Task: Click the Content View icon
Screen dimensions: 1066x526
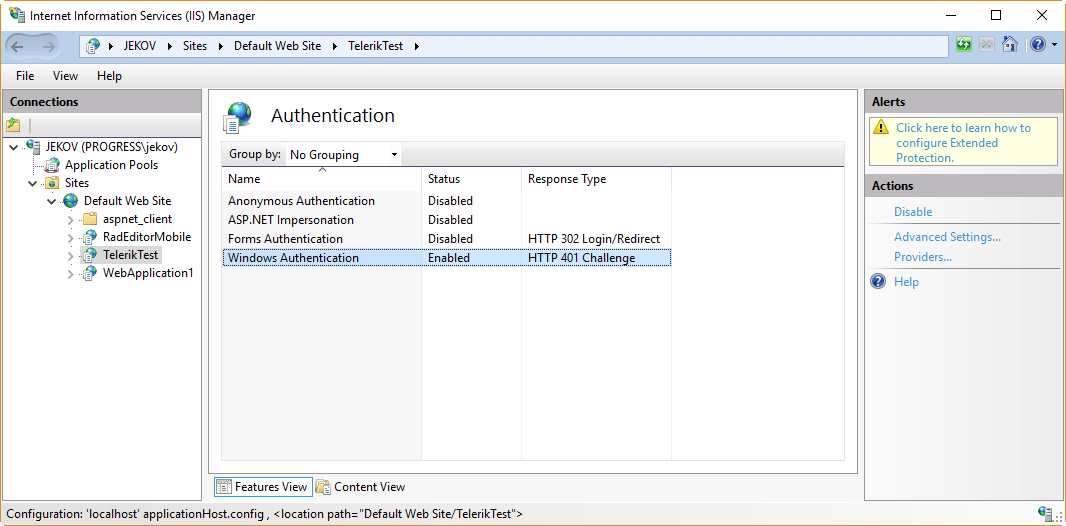Action: tap(323, 487)
